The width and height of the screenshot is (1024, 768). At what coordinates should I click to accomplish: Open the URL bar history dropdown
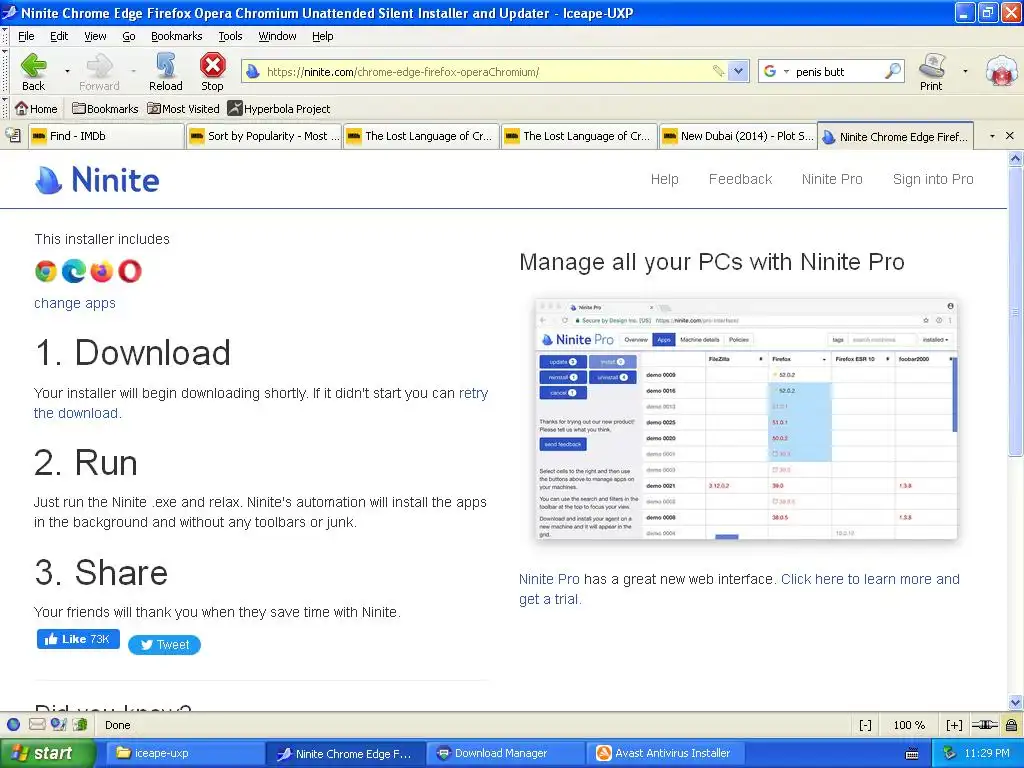click(738, 71)
